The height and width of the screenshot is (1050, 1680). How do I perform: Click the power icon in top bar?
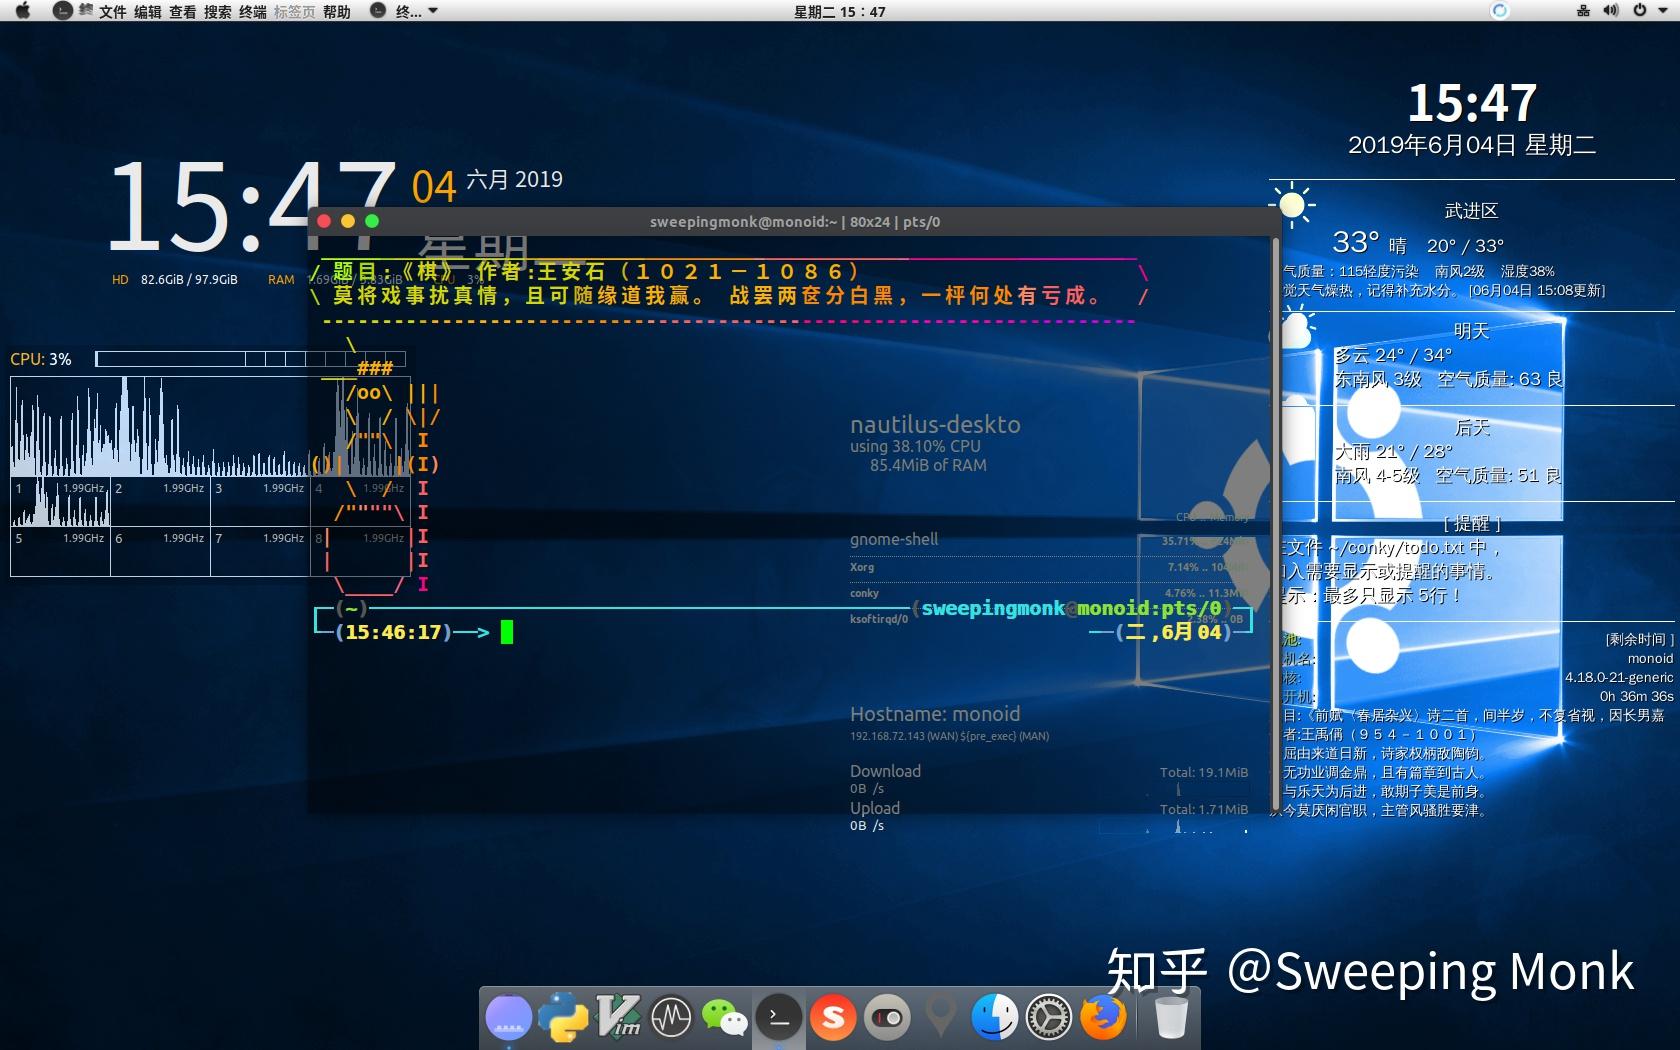(1639, 11)
